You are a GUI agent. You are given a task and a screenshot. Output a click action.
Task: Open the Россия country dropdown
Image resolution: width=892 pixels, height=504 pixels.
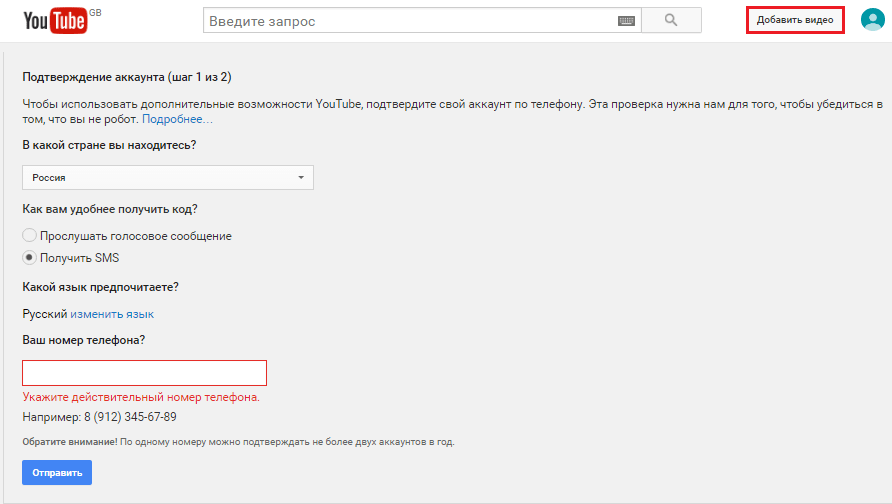167,177
